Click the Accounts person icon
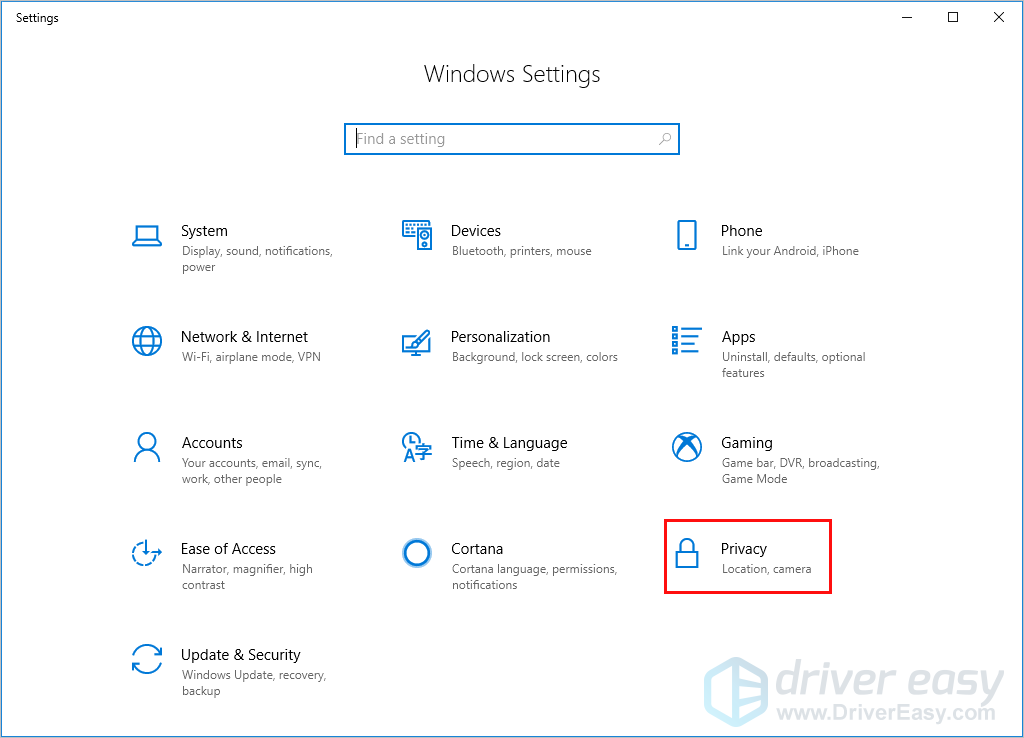 pos(147,447)
